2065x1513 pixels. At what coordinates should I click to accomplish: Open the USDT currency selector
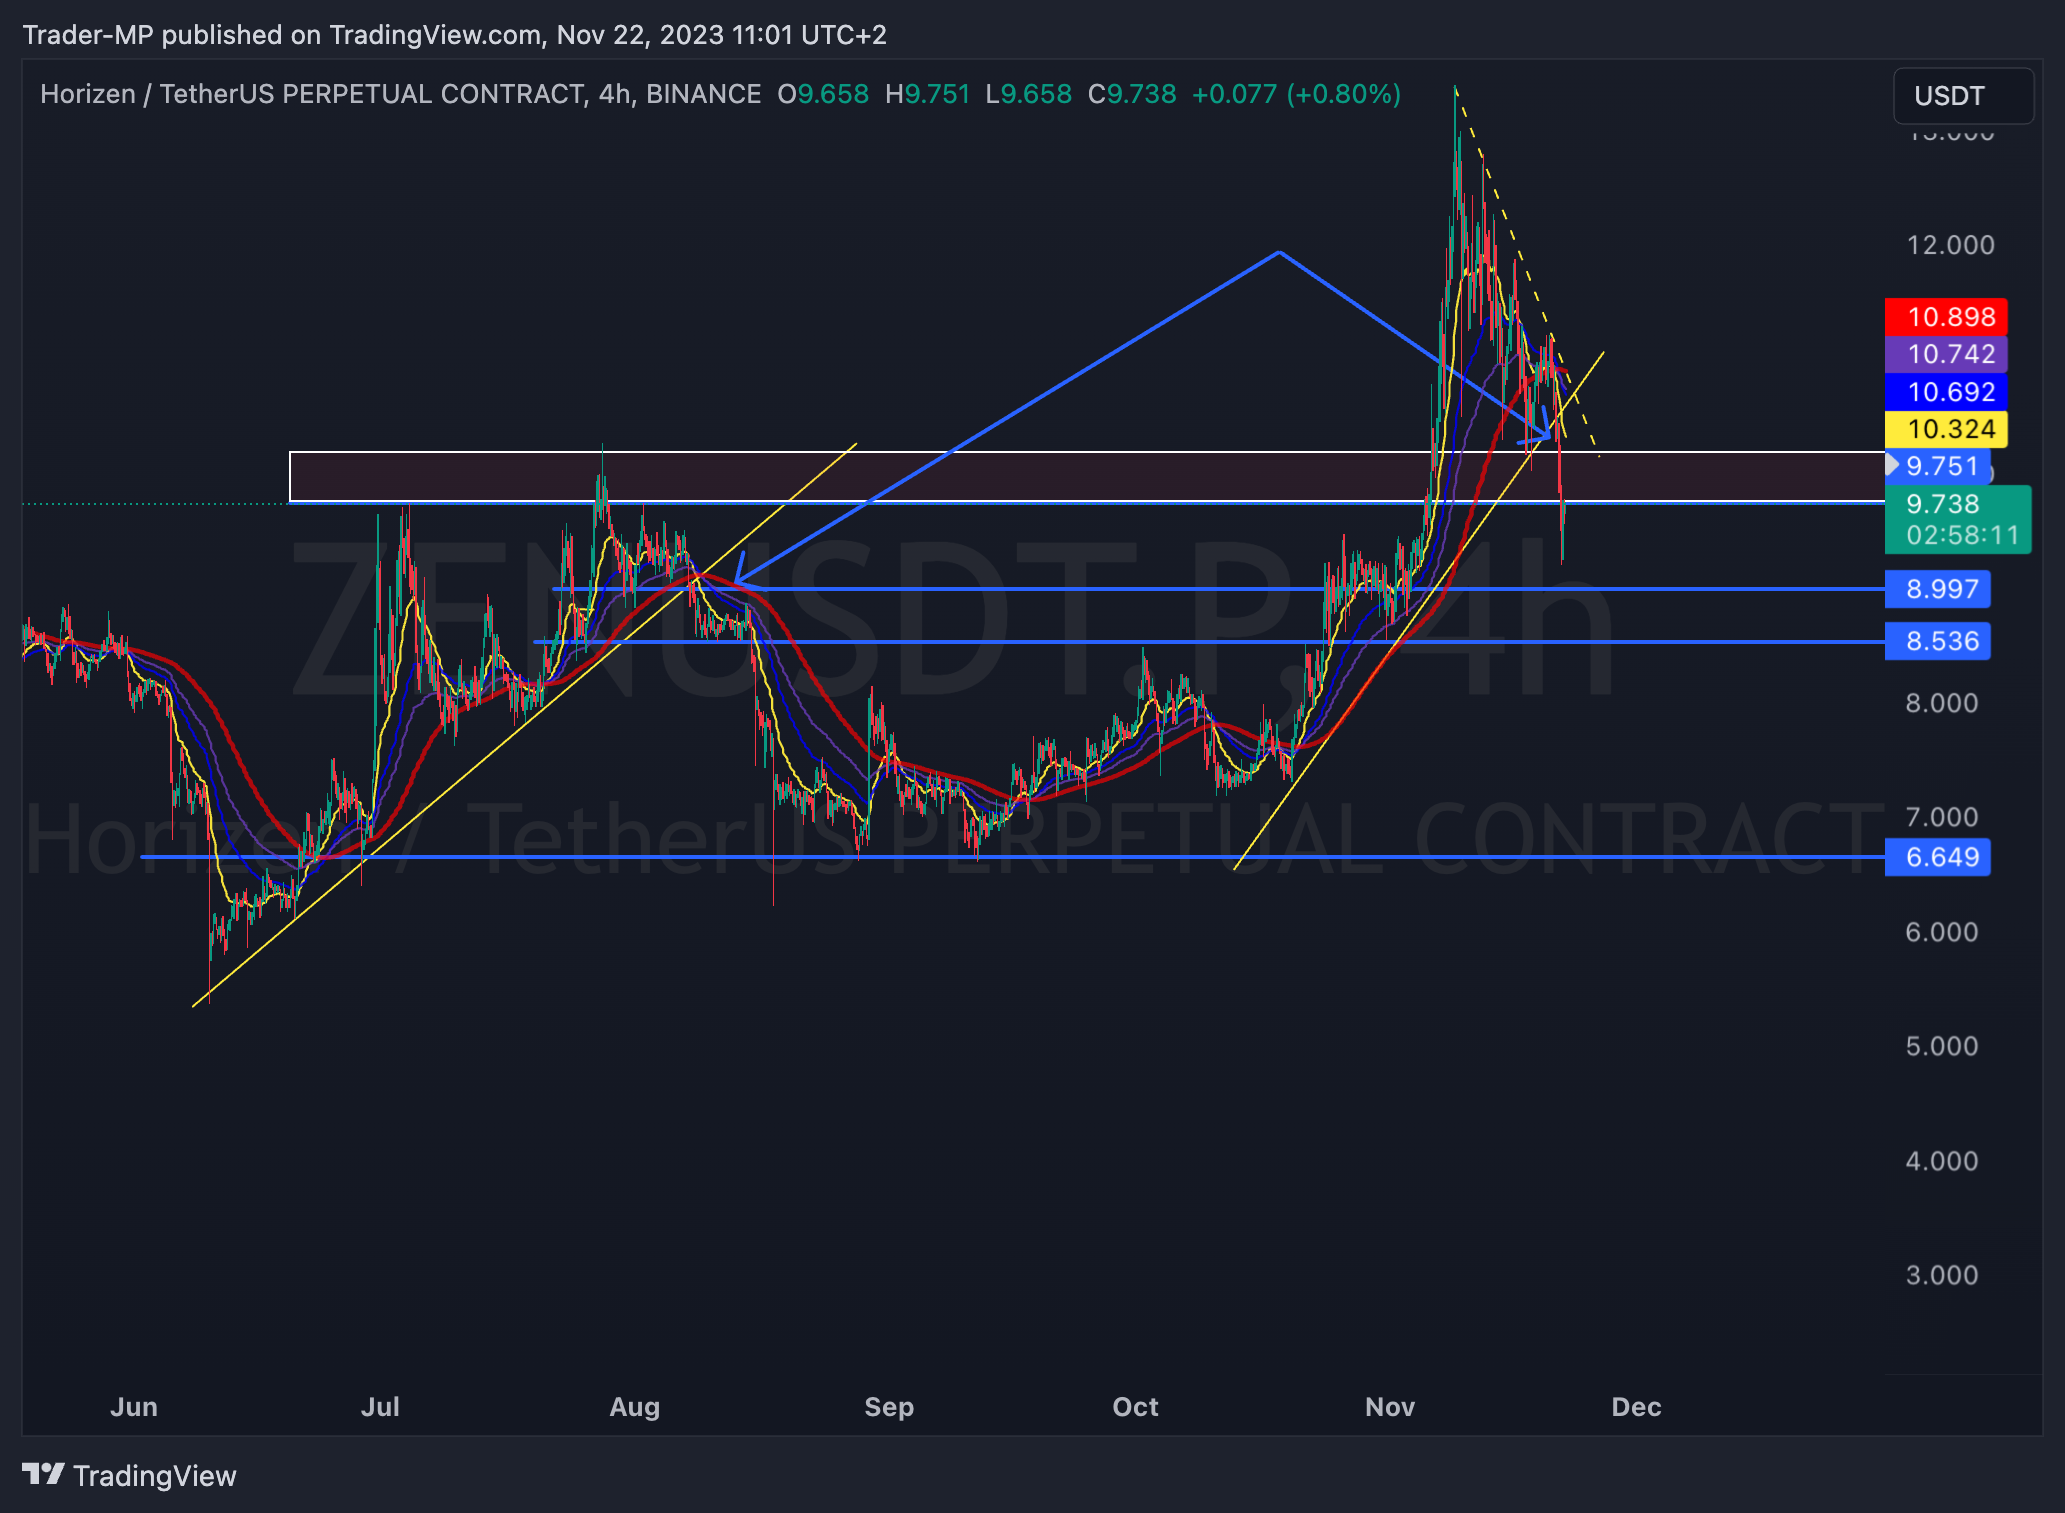pyautogui.click(x=1963, y=96)
